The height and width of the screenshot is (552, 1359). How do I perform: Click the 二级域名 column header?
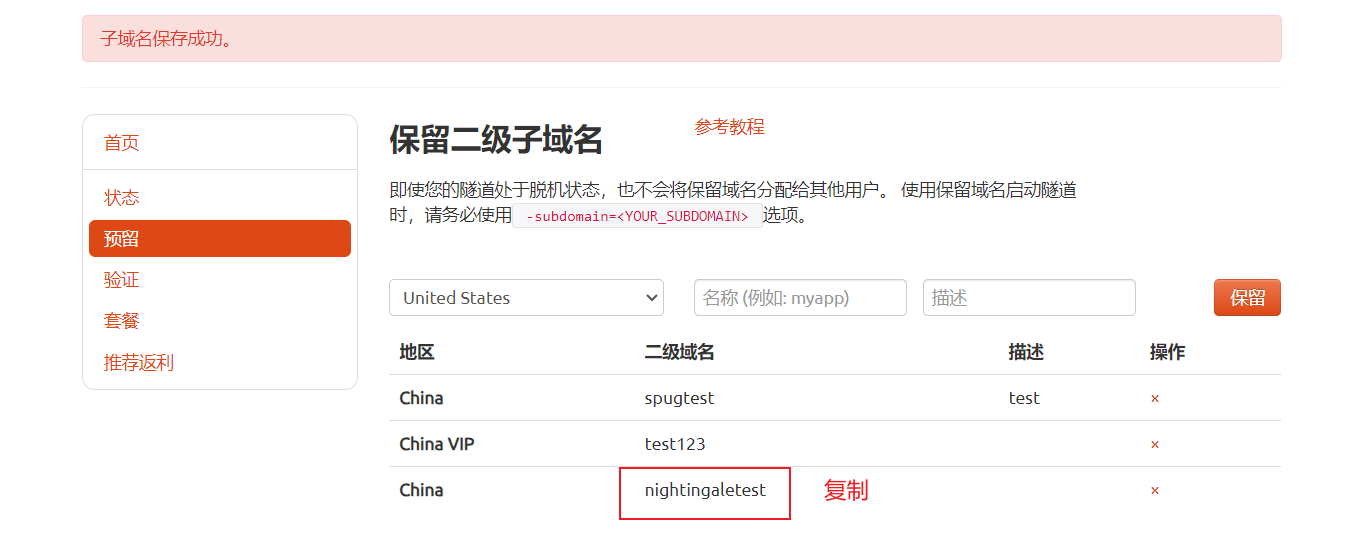click(x=680, y=352)
